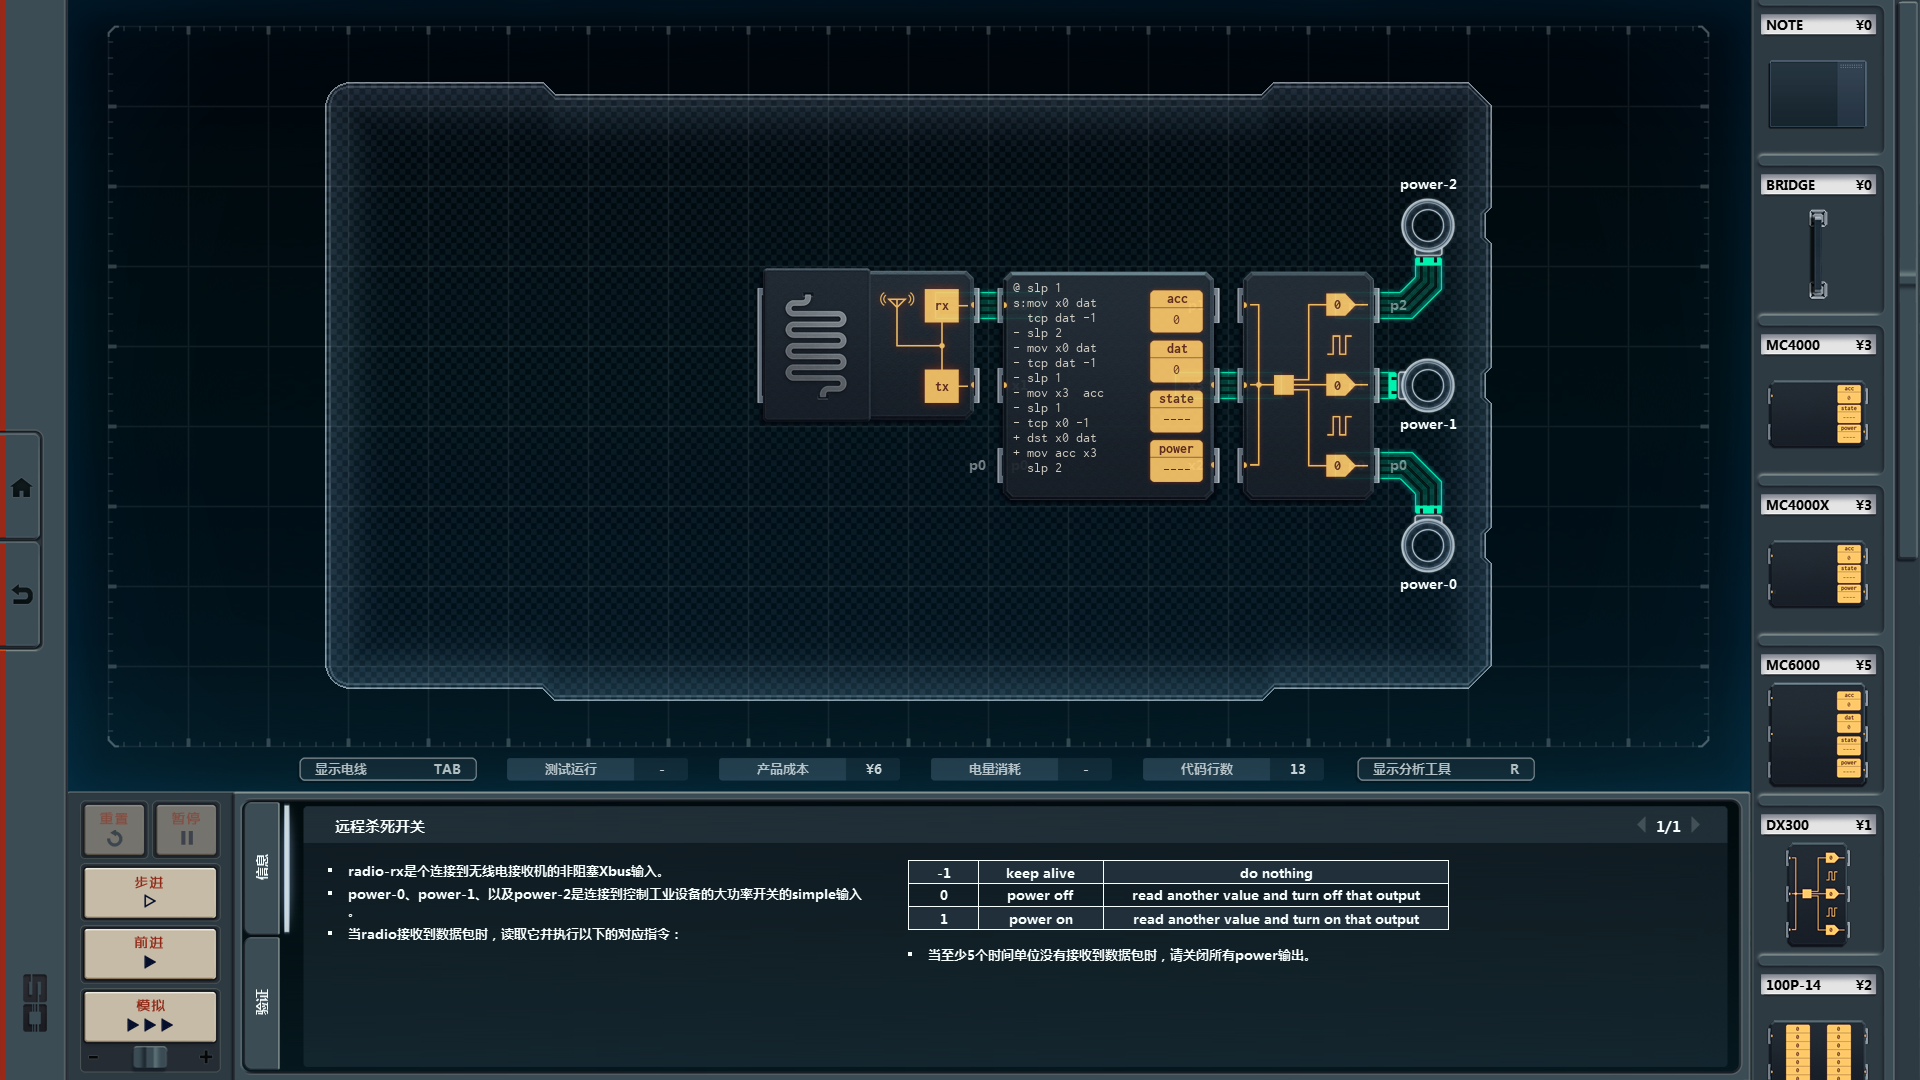Increase speed with the plus button
This screenshot has height=1080, width=1920.
tap(206, 1057)
